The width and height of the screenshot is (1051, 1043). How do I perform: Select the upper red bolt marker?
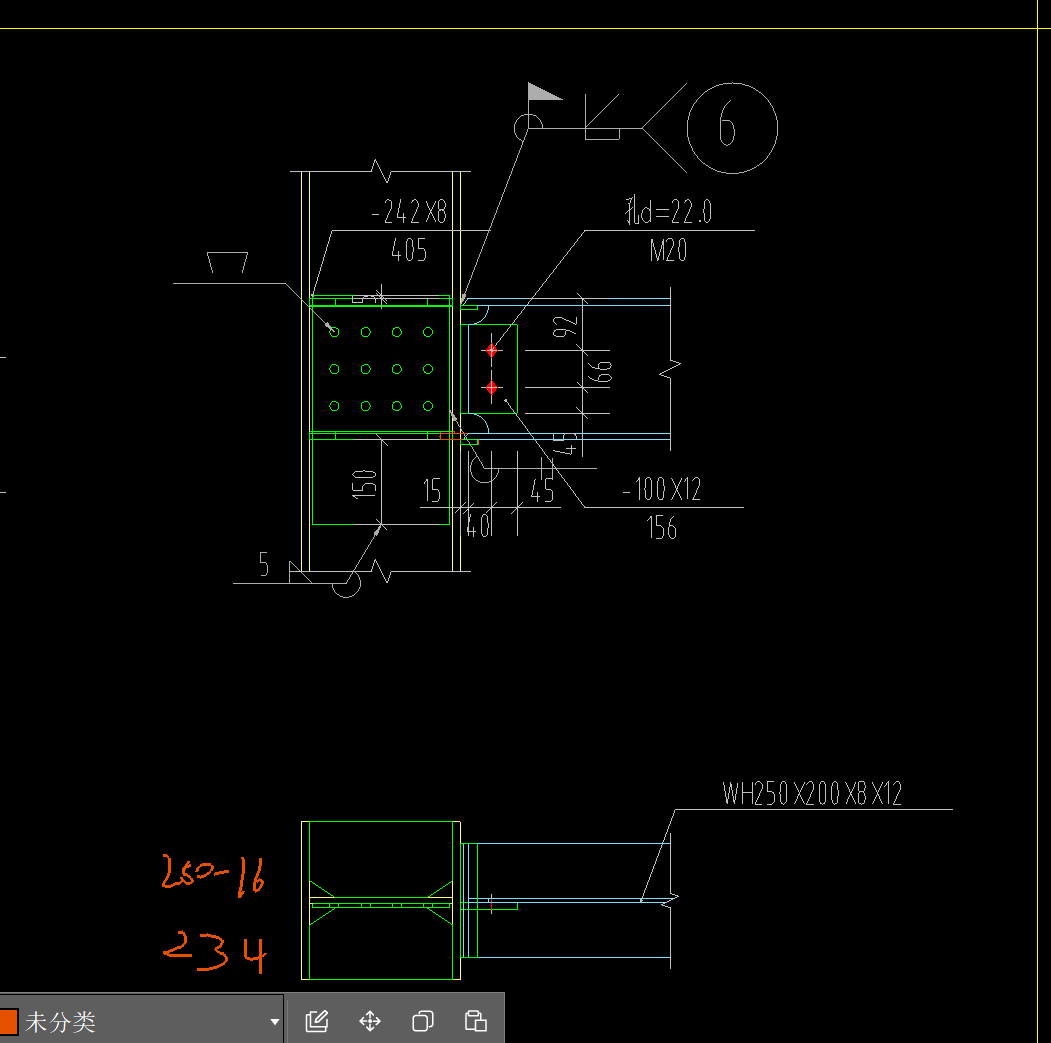[491, 350]
